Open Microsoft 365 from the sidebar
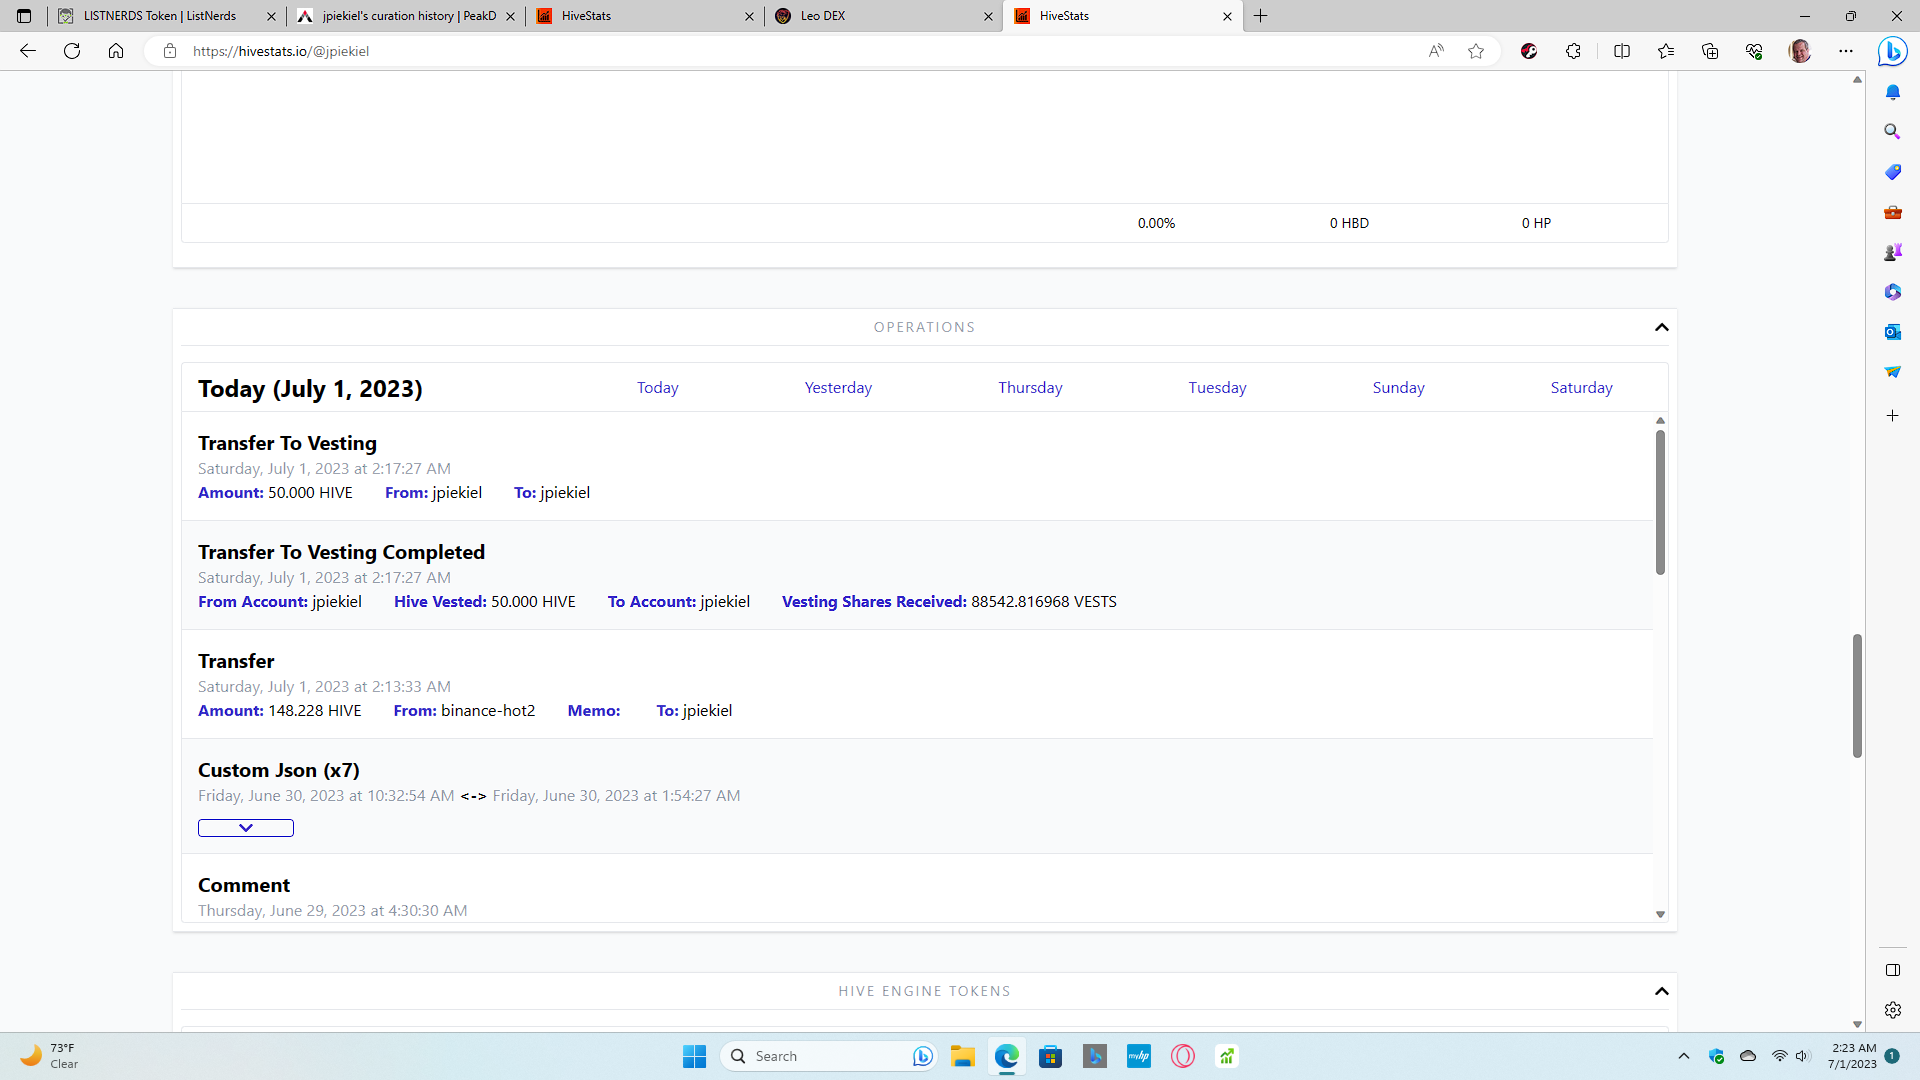Viewport: 1920px width, 1080px height. click(1893, 291)
